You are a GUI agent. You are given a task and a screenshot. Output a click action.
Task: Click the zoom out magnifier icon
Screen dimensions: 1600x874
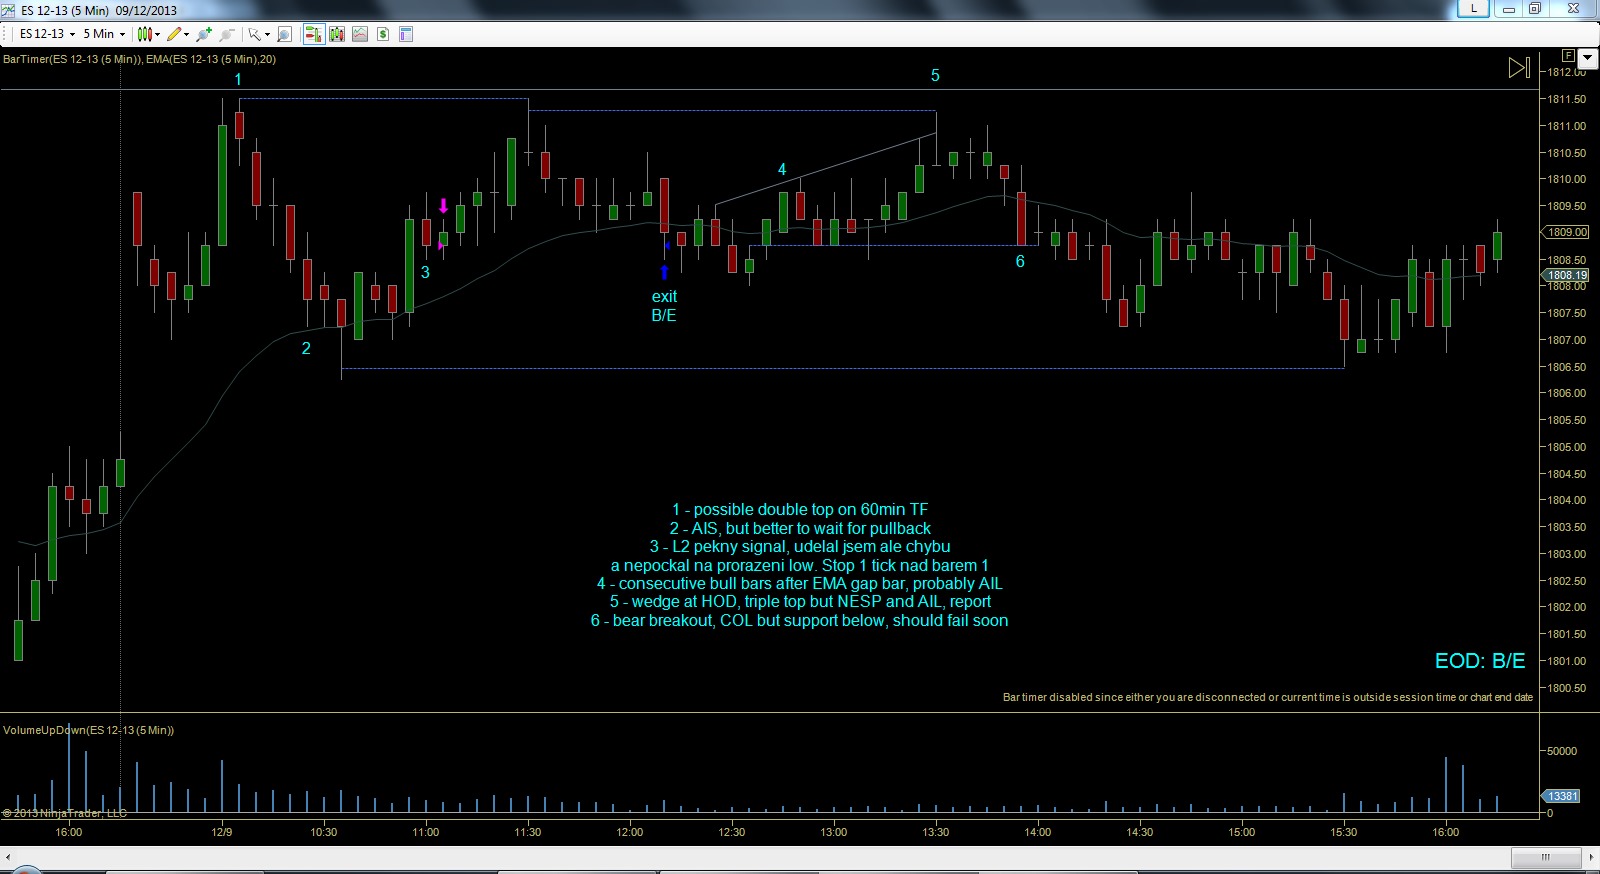coord(227,34)
